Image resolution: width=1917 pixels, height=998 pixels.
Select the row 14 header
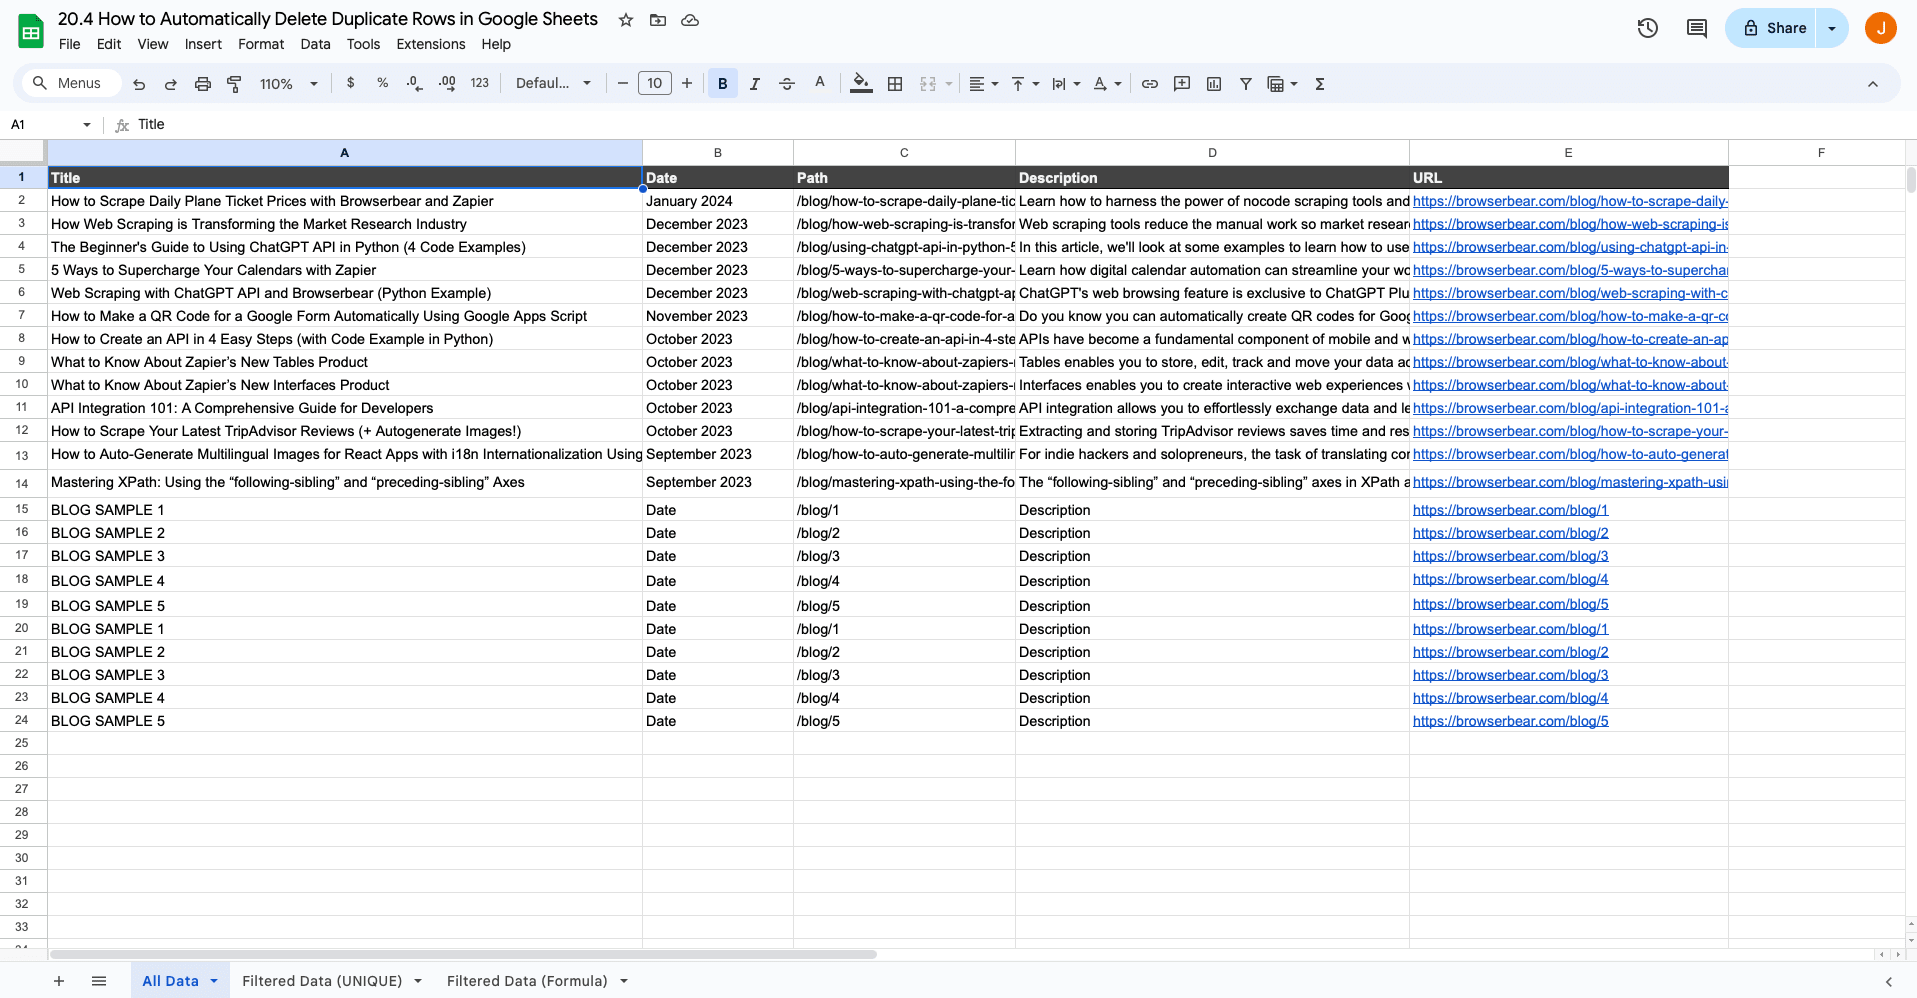click(x=22, y=483)
